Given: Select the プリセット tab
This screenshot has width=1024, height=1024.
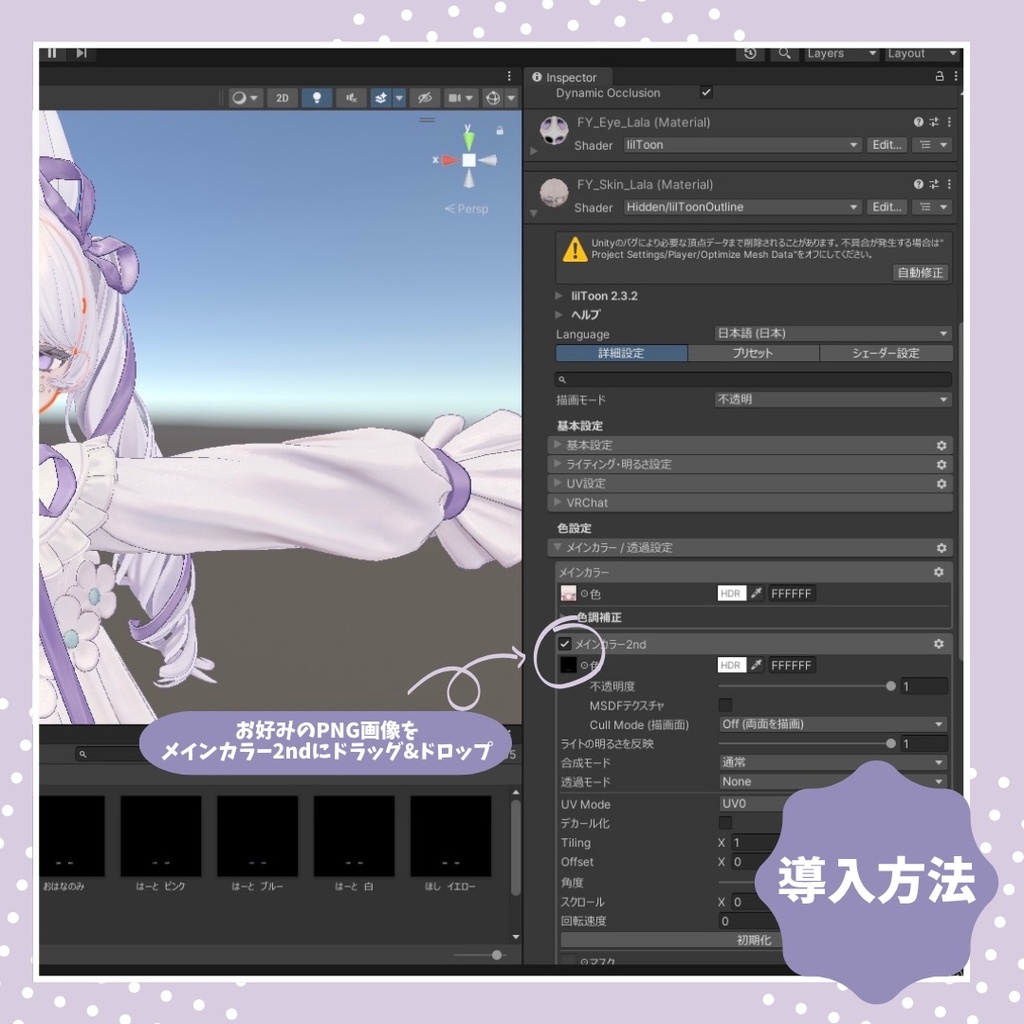Looking at the screenshot, I should click(x=753, y=353).
